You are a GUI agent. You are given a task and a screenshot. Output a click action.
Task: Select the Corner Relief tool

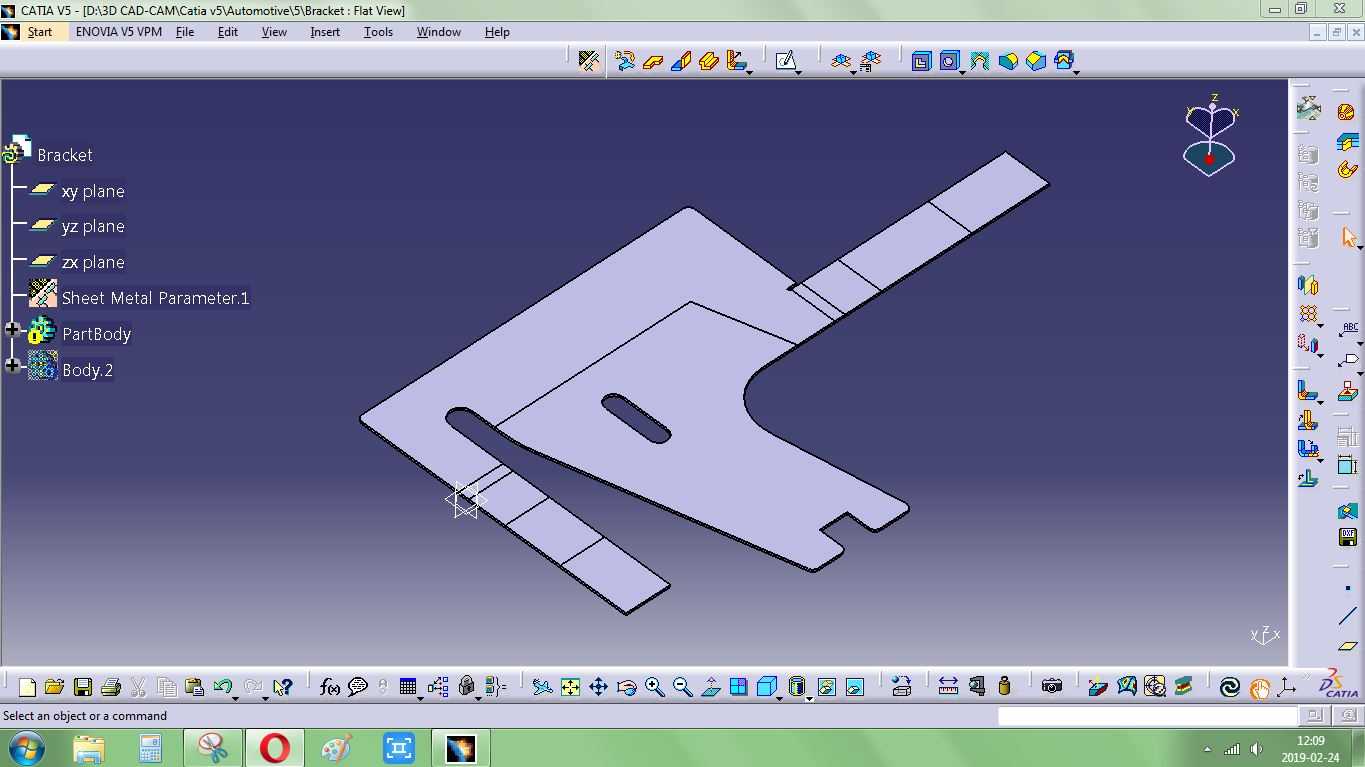coord(979,61)
